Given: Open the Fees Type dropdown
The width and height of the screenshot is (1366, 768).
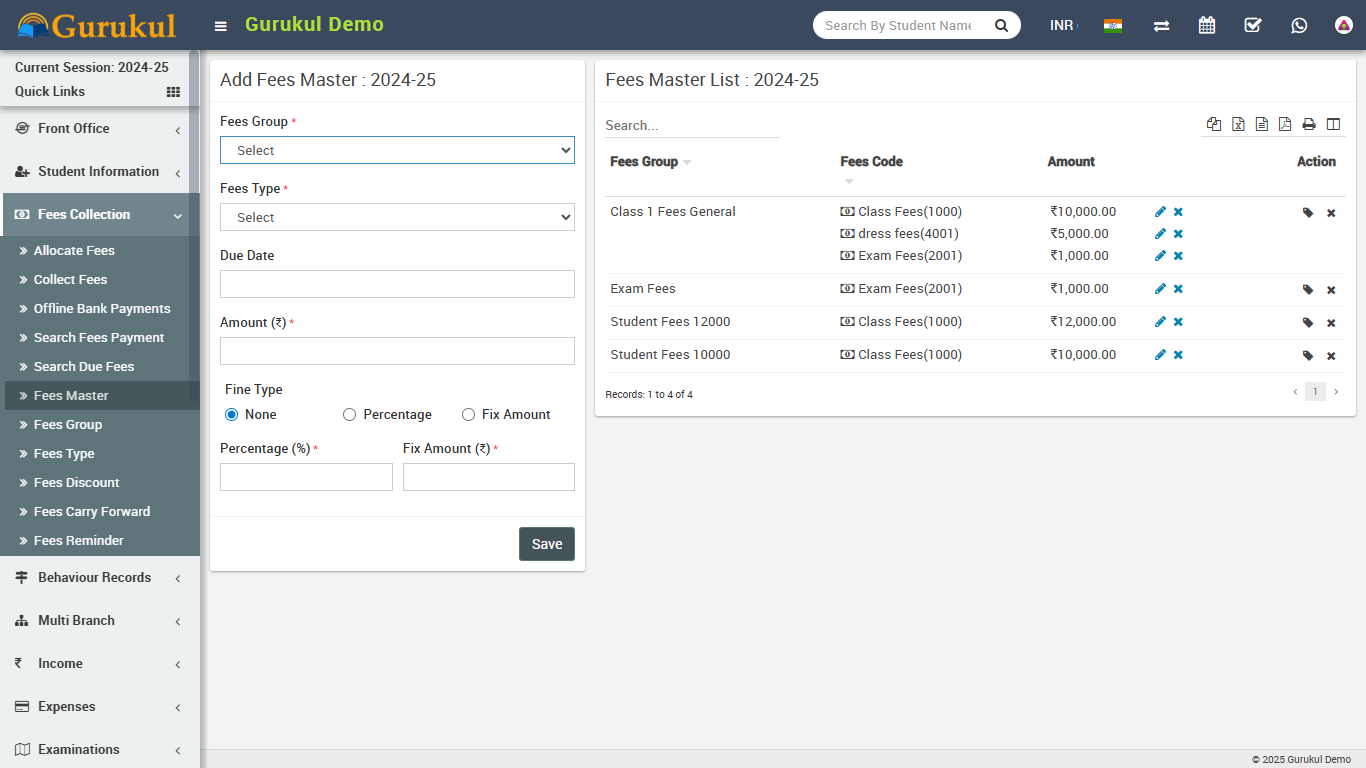Looking at the screenshot, I should coord(397,217).
